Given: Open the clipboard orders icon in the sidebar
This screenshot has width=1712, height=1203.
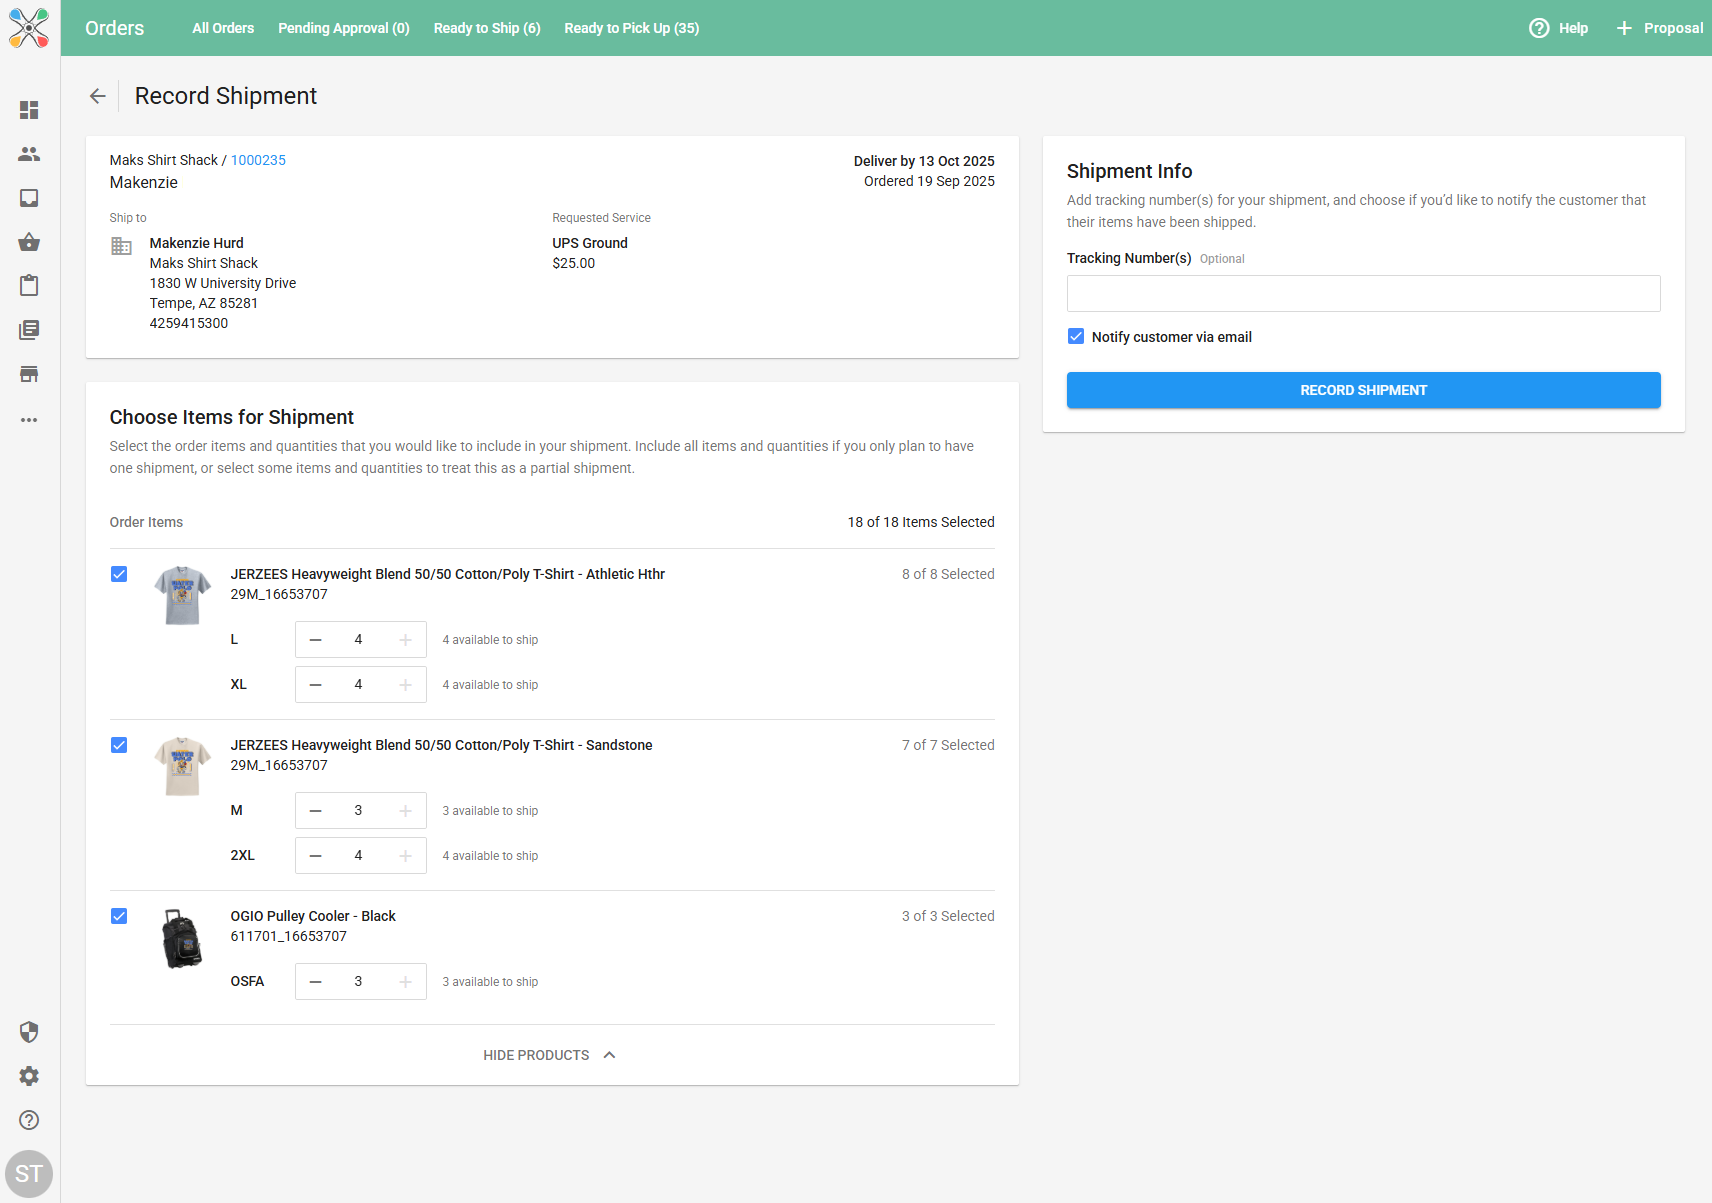Looking at the screenshot, I should [x=29, y=286].
